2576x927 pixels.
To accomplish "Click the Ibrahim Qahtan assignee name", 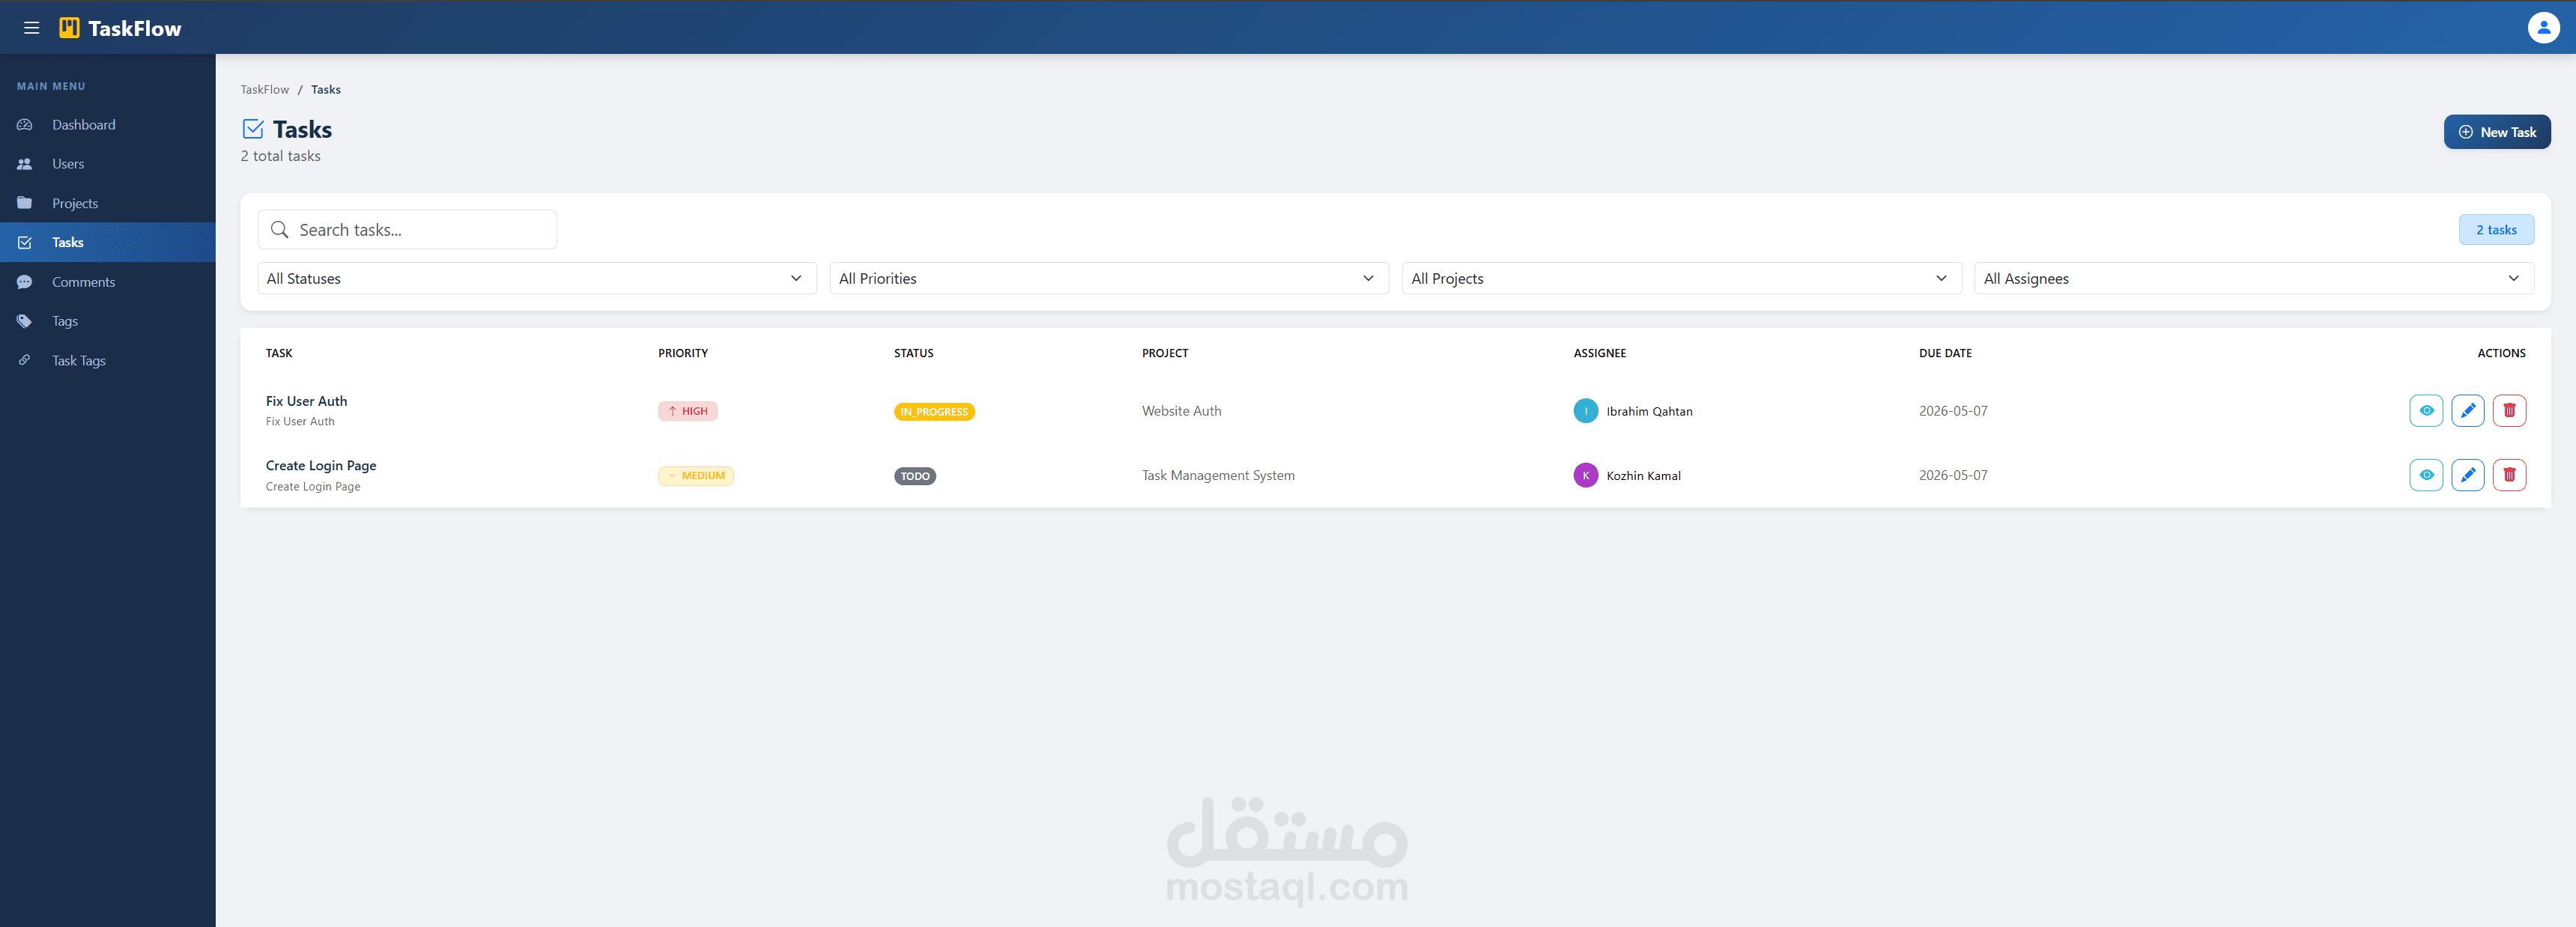I will click(x=1650, y=411).
